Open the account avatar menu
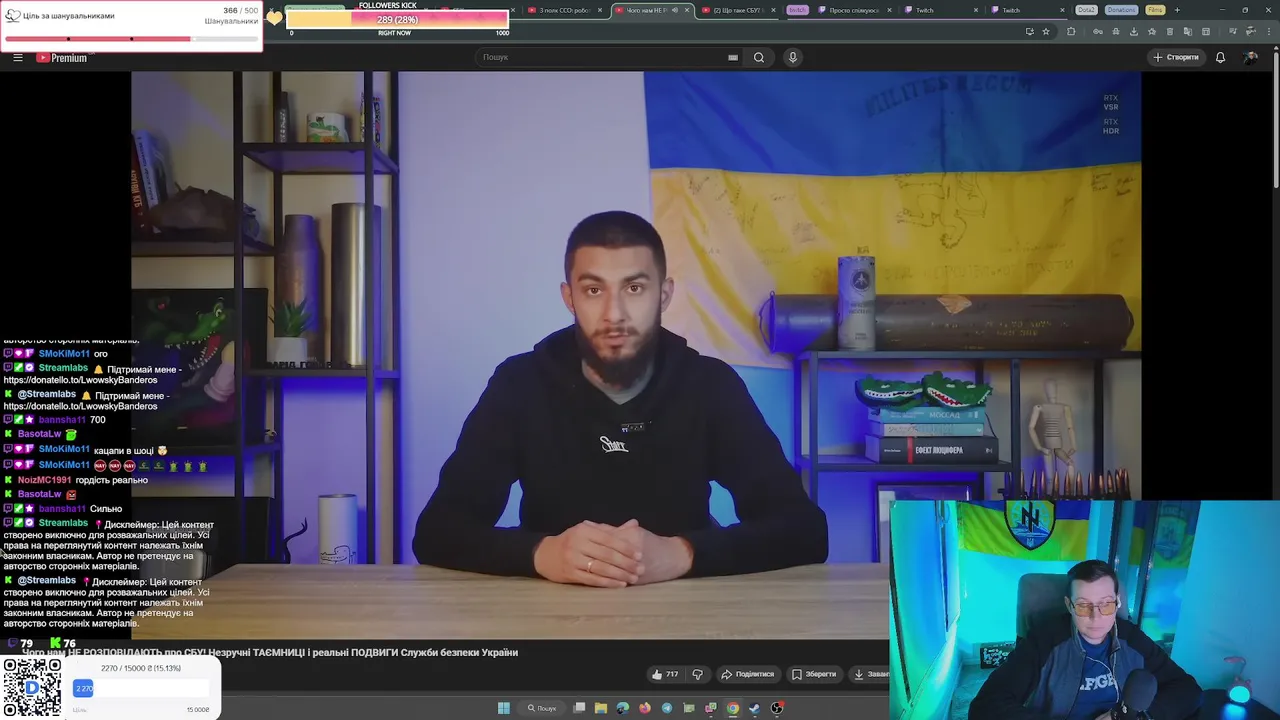Screen dimensions: 1280x720 click(x=1251, y=57)
